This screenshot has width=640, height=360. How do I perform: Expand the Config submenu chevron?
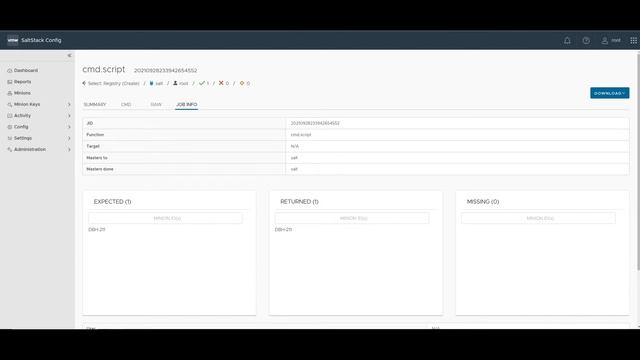pyautogui.click(x=69, y=127)
